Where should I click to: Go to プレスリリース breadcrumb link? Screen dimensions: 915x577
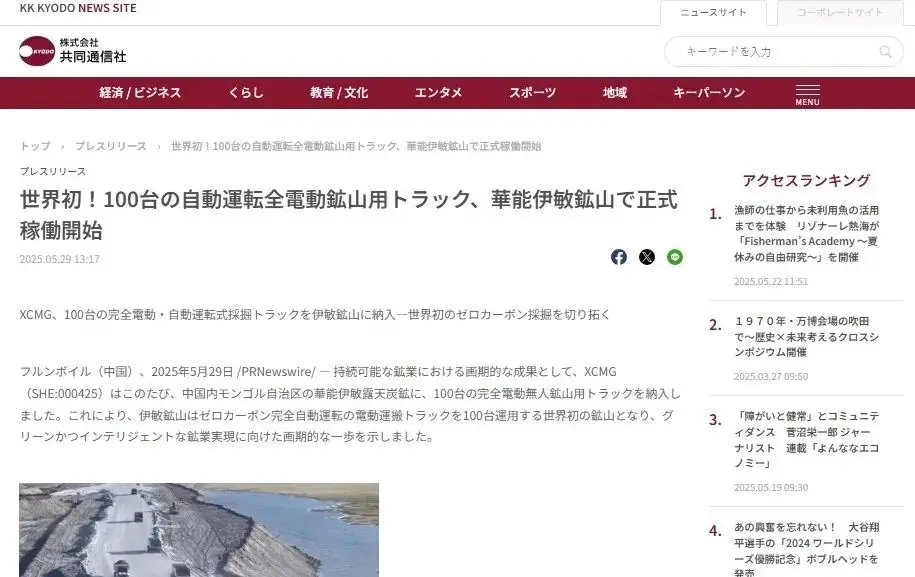coord(111,146)
